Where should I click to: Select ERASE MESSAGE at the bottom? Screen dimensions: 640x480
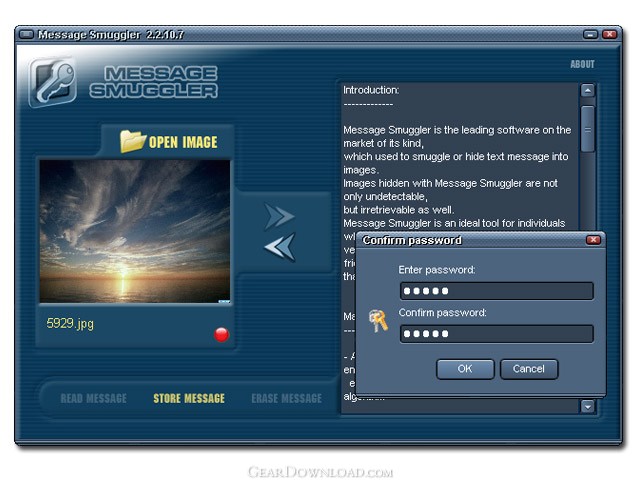(x=287, y=398)
